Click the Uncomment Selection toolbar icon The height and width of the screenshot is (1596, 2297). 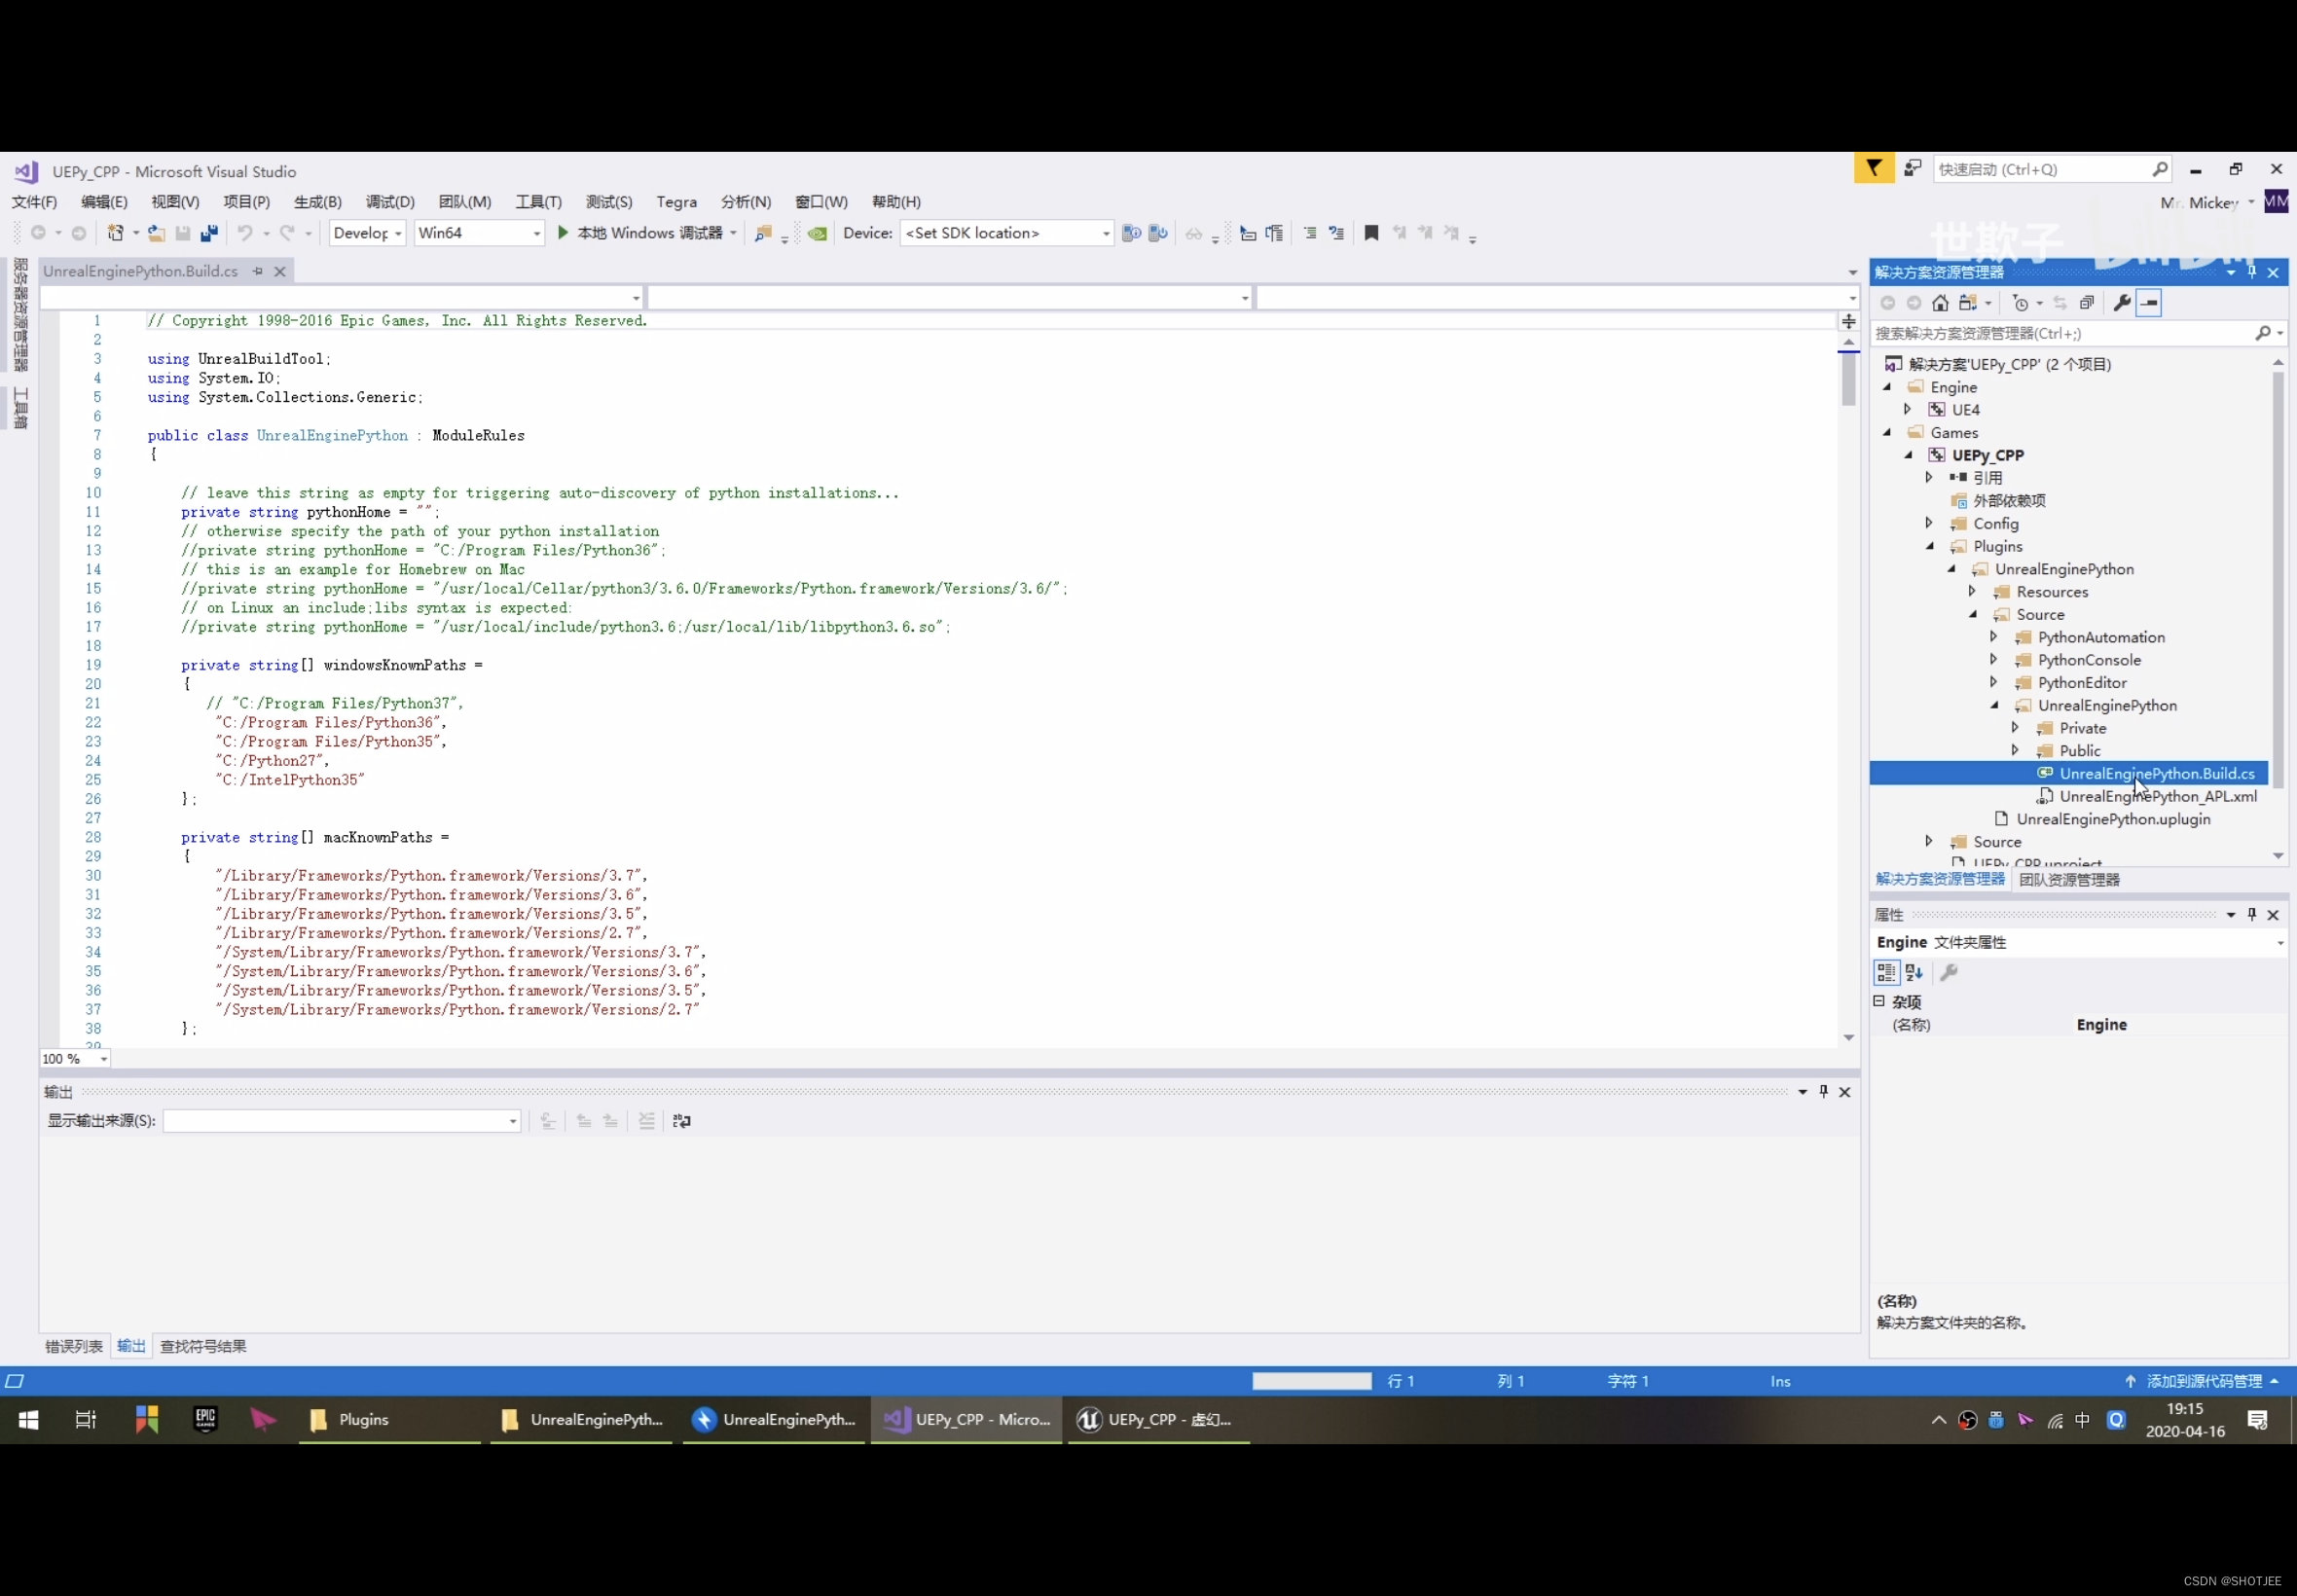point(1336,233)
